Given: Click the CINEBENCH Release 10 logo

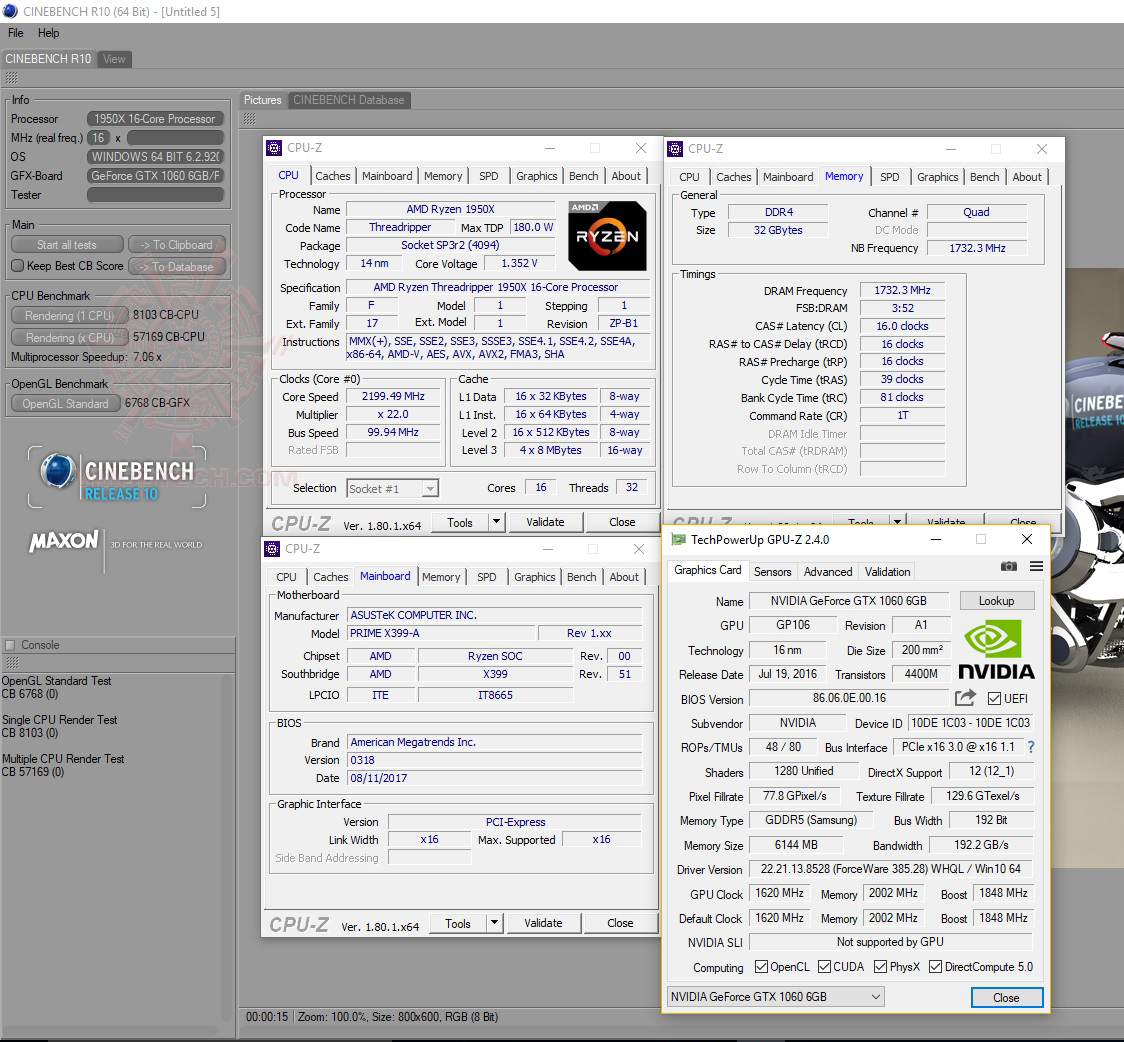Looking at the screenshot, I should click(117, 477).
